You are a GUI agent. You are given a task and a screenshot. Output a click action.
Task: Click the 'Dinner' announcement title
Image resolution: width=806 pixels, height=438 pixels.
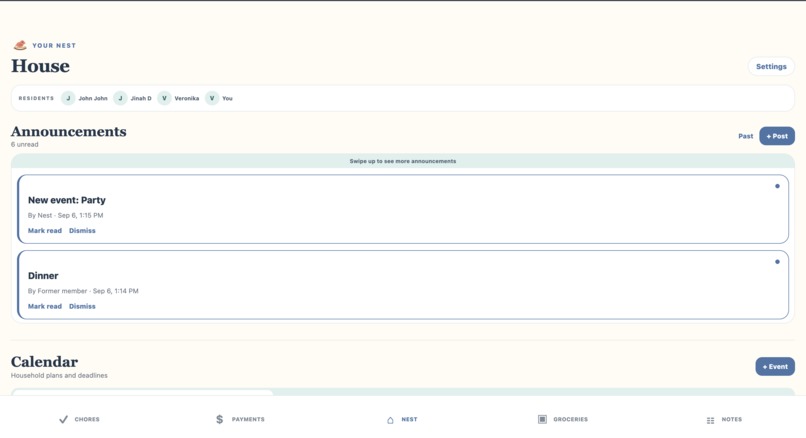pos(43,276)
